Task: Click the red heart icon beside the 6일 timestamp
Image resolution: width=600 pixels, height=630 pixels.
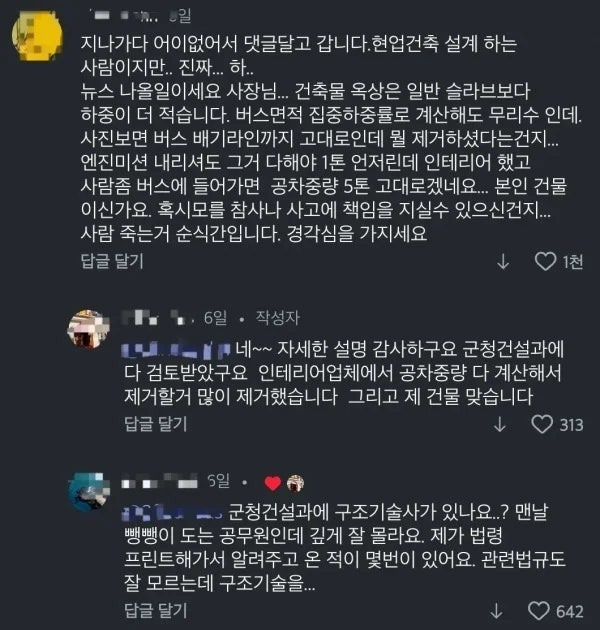Action: [x=273, y=483]
